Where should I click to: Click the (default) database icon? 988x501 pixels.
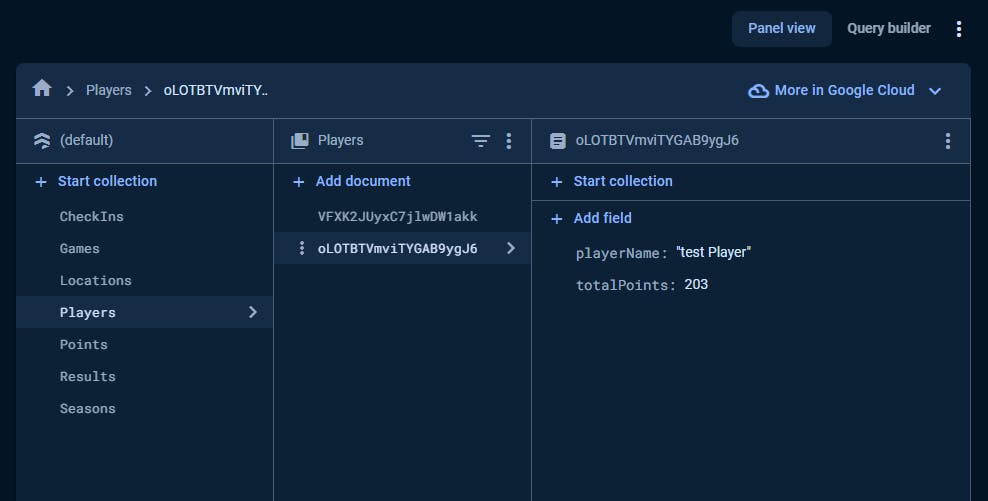(42, 141)
